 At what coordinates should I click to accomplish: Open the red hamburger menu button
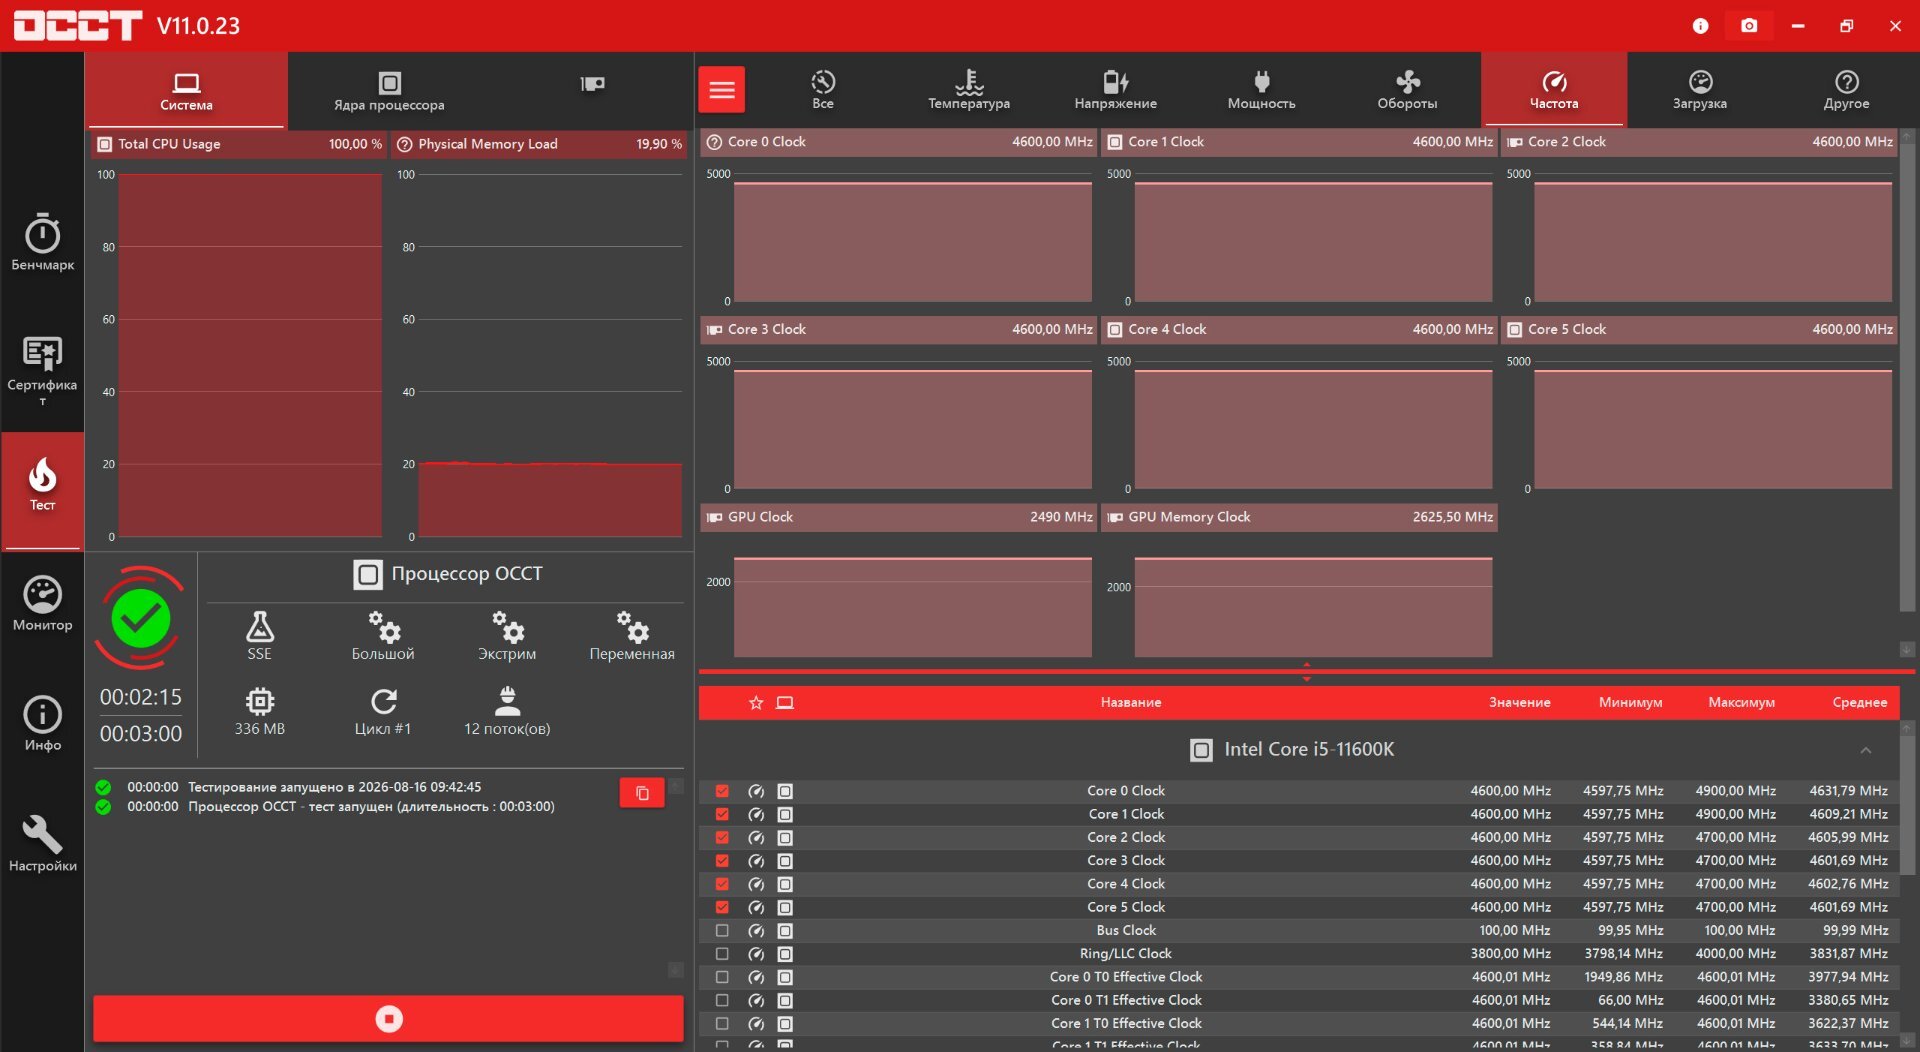point(721,90)
